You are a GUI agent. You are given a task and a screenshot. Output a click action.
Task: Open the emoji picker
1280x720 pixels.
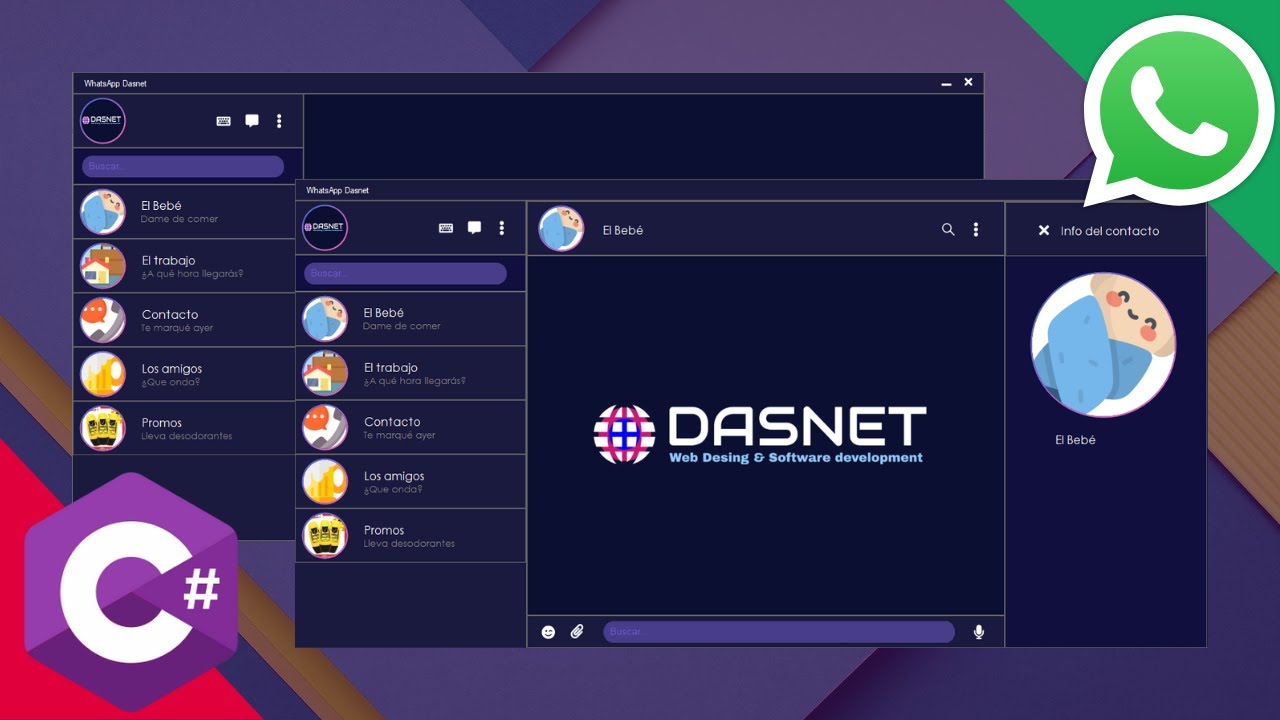[x=548, y=632]
